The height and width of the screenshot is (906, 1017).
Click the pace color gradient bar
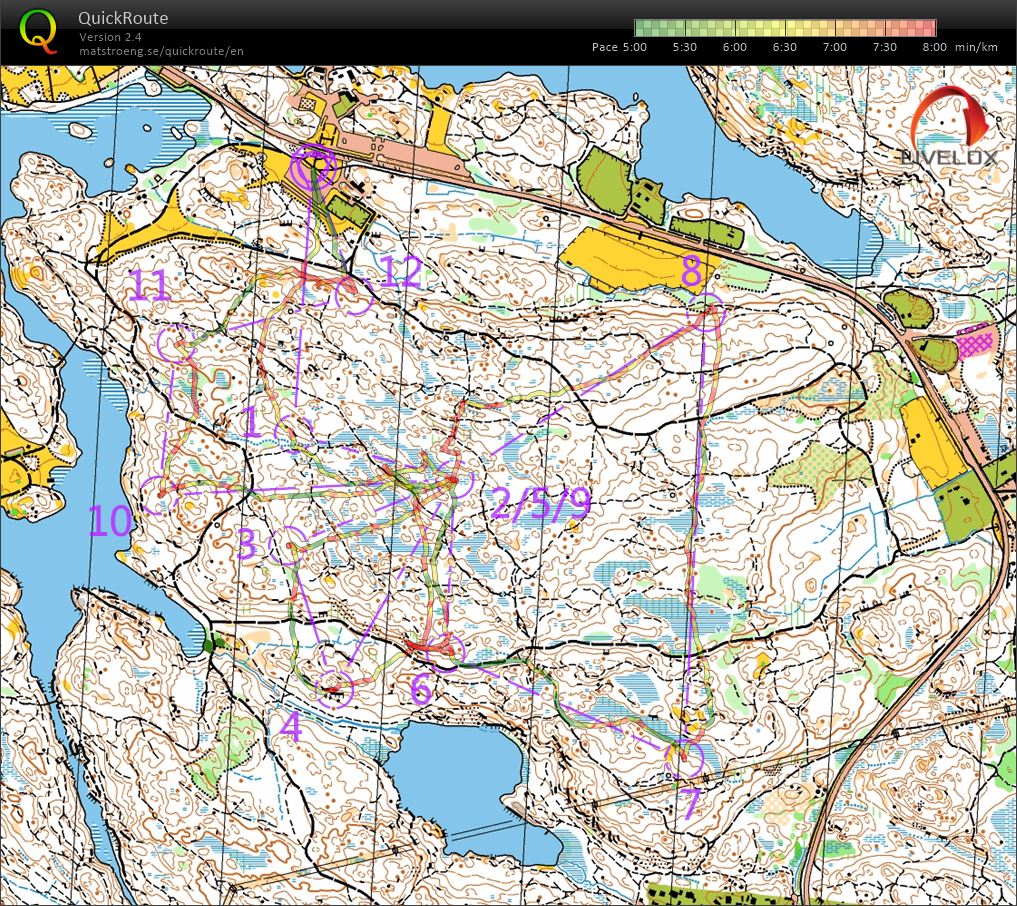[x=785, y=28]
